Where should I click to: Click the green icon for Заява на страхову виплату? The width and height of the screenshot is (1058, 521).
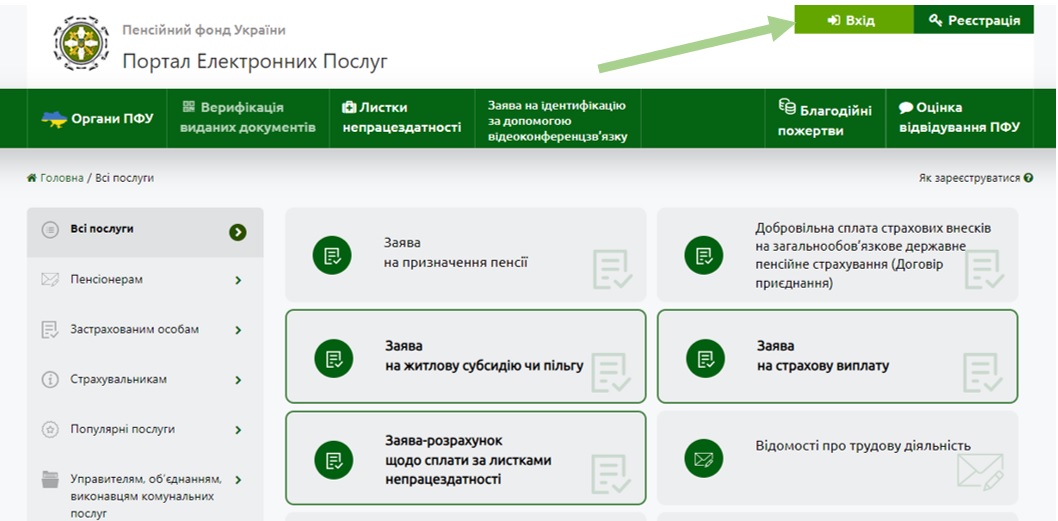(703, 358)
